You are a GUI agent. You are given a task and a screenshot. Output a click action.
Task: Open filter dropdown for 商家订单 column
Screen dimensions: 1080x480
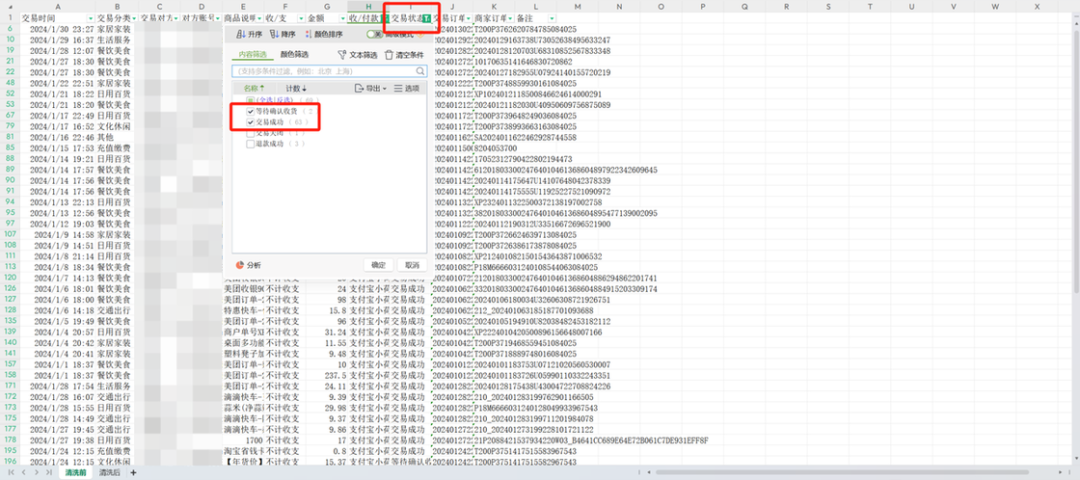click(x=510, y=17)
